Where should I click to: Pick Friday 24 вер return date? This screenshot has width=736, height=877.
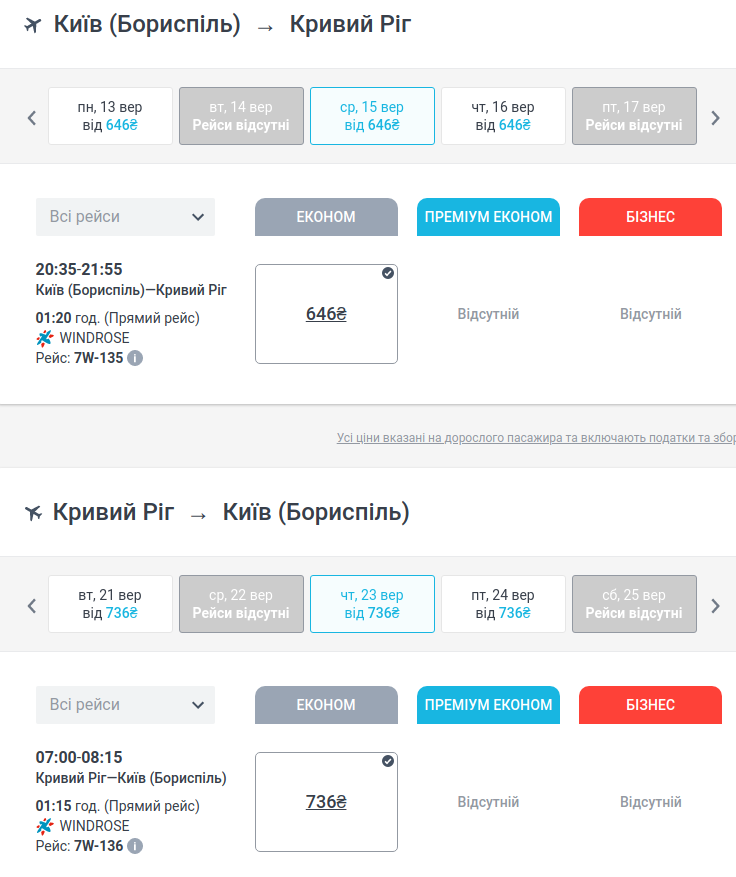[x=503, y=604]
